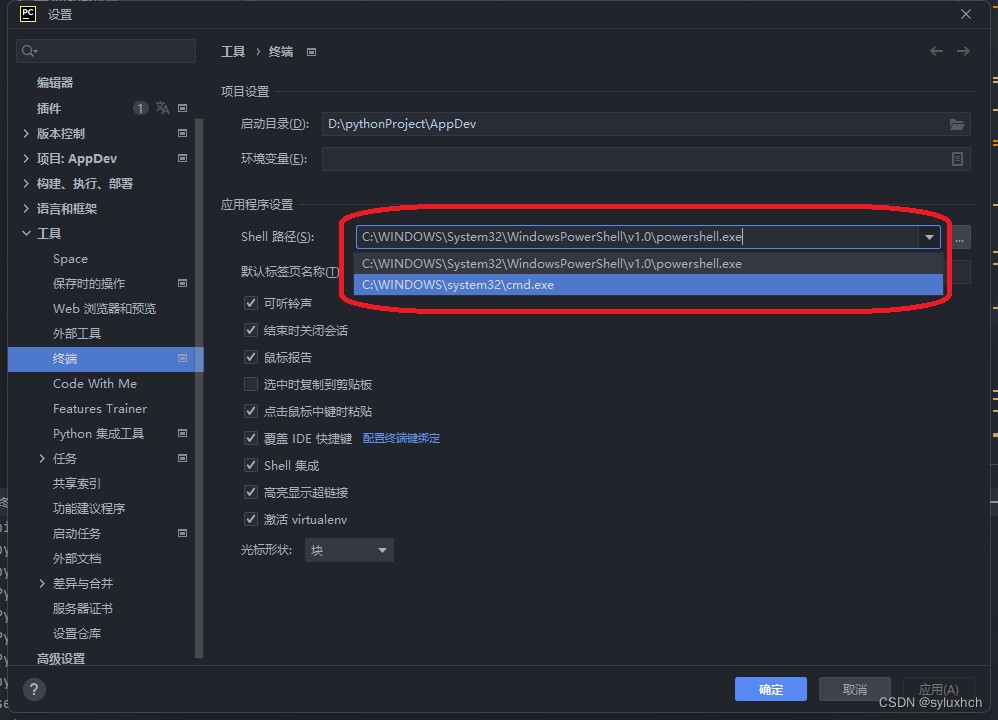Open 外部工具 settings page

[x=77, y=334]
